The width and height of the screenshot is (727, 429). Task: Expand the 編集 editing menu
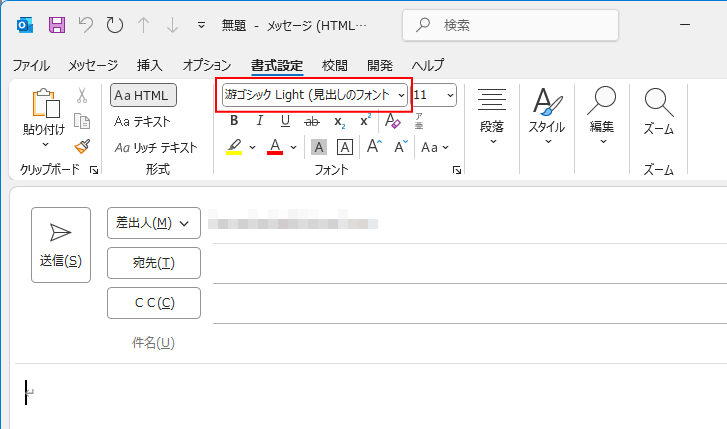coord(601,116)
